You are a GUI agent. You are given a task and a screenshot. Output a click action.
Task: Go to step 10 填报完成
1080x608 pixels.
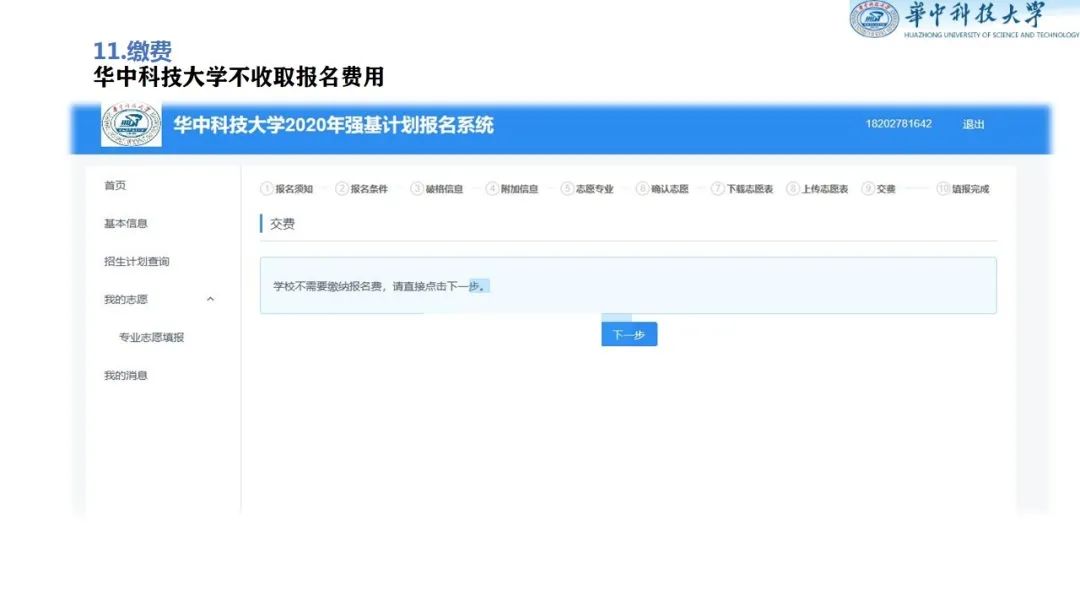pos(963,189)
